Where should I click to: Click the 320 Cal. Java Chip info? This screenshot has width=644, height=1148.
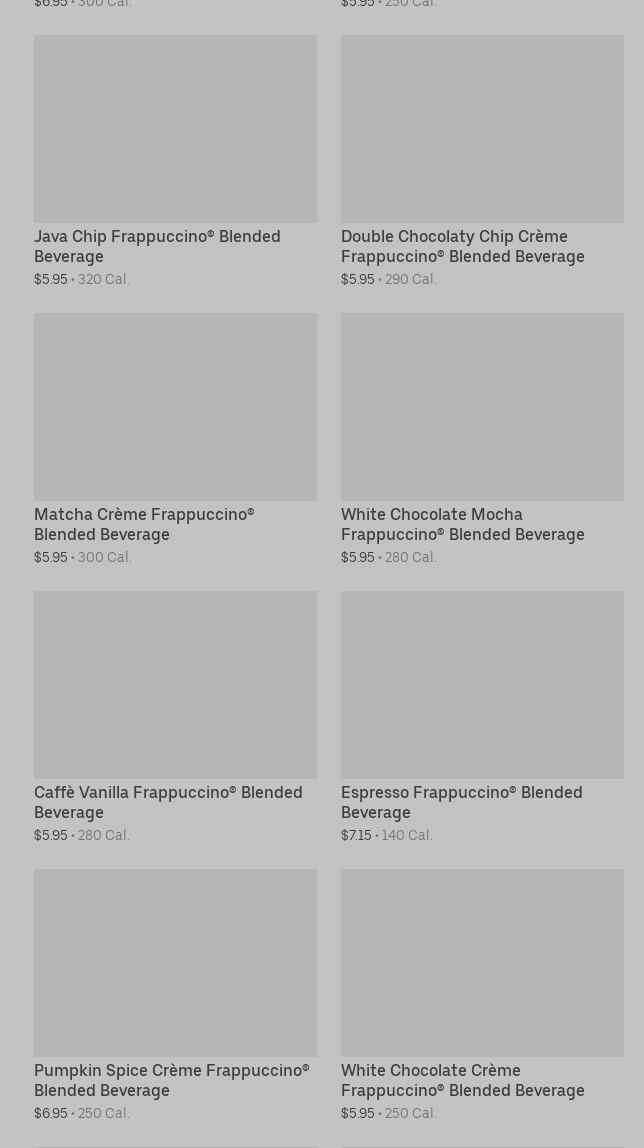(104, 279)
